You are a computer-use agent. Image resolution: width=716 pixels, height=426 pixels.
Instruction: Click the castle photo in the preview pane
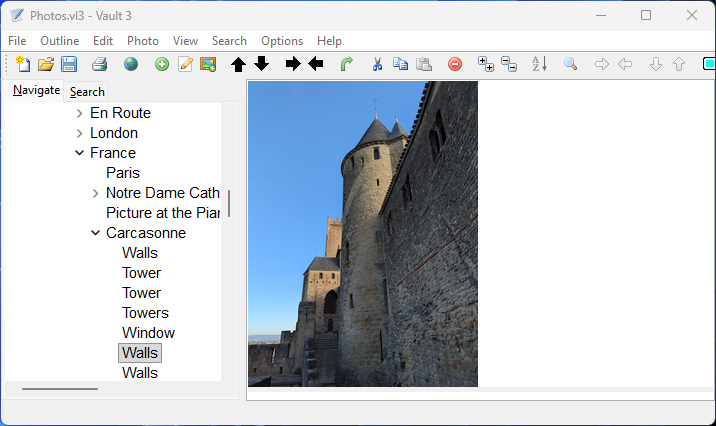(362, 233)
